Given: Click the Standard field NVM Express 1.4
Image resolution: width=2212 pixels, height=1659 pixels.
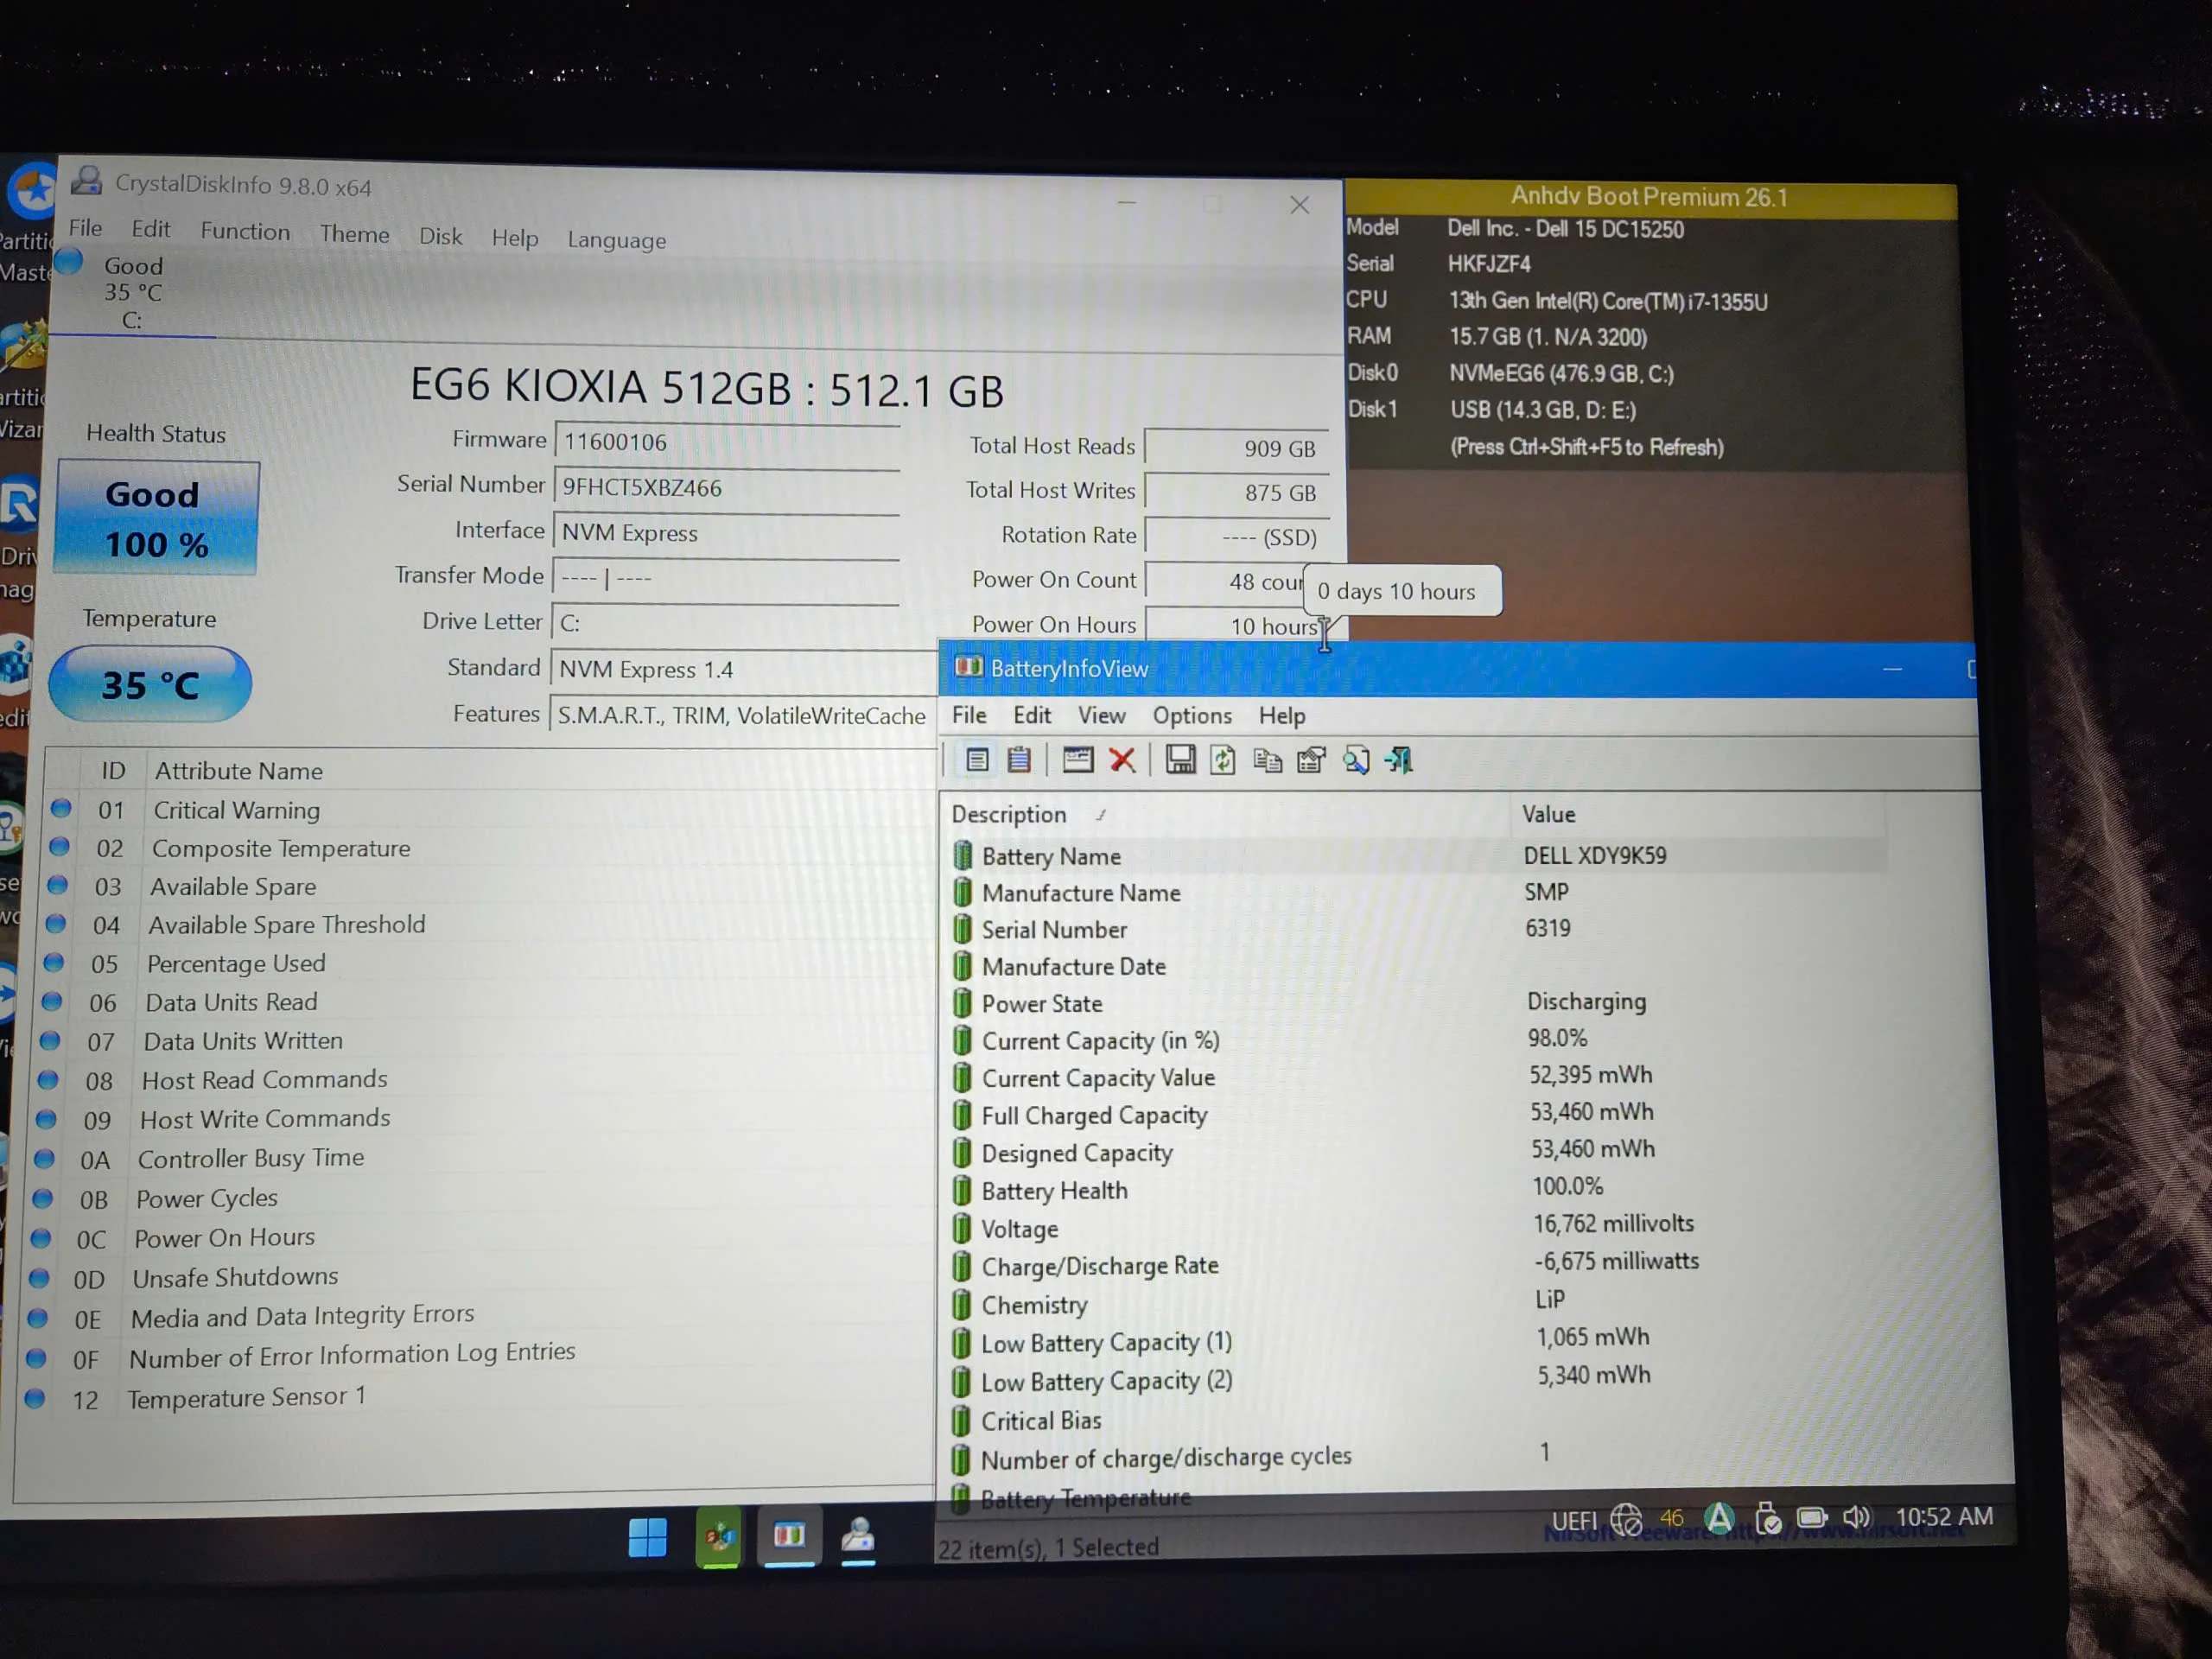Looking at the screenshot, I should click(743, 669).
